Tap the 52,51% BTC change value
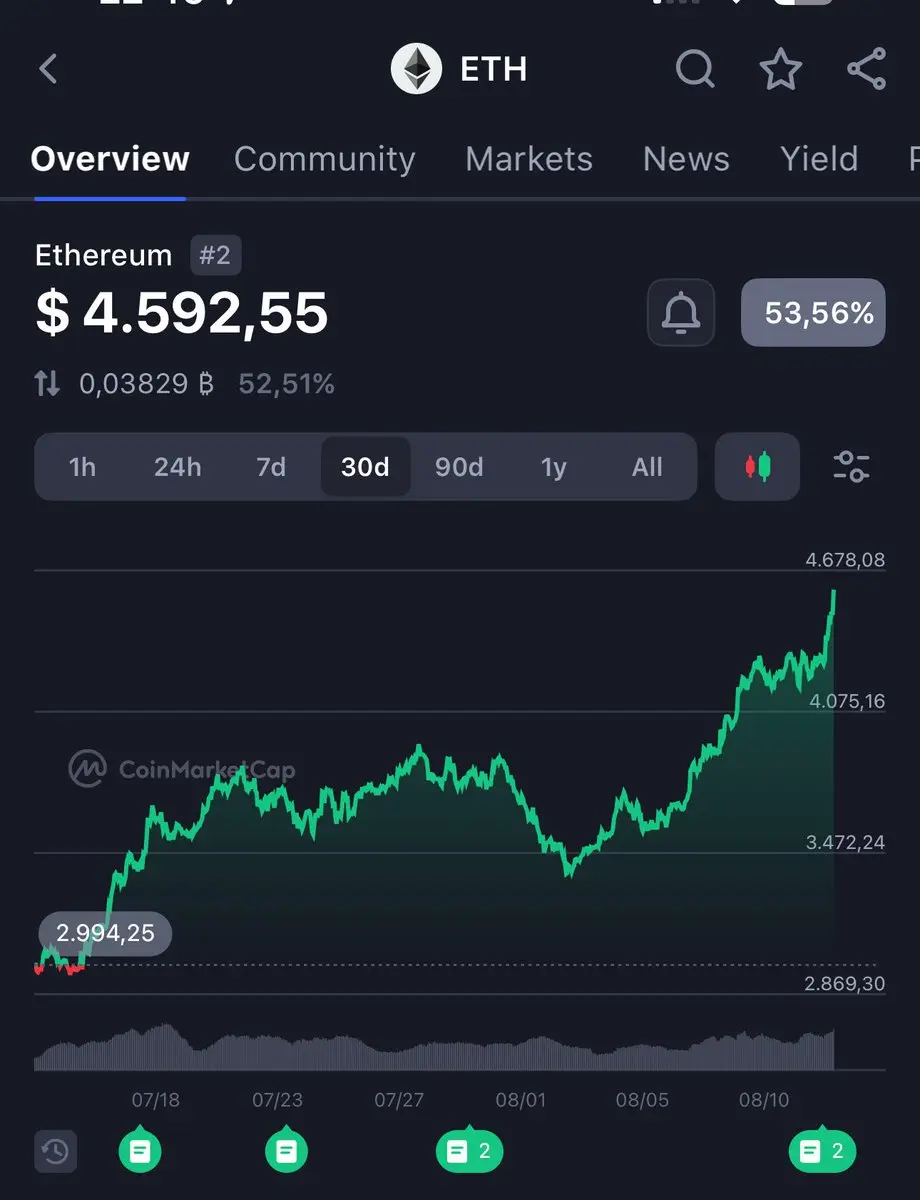Viewport: 920px width, 1200px height. point(286,384)
